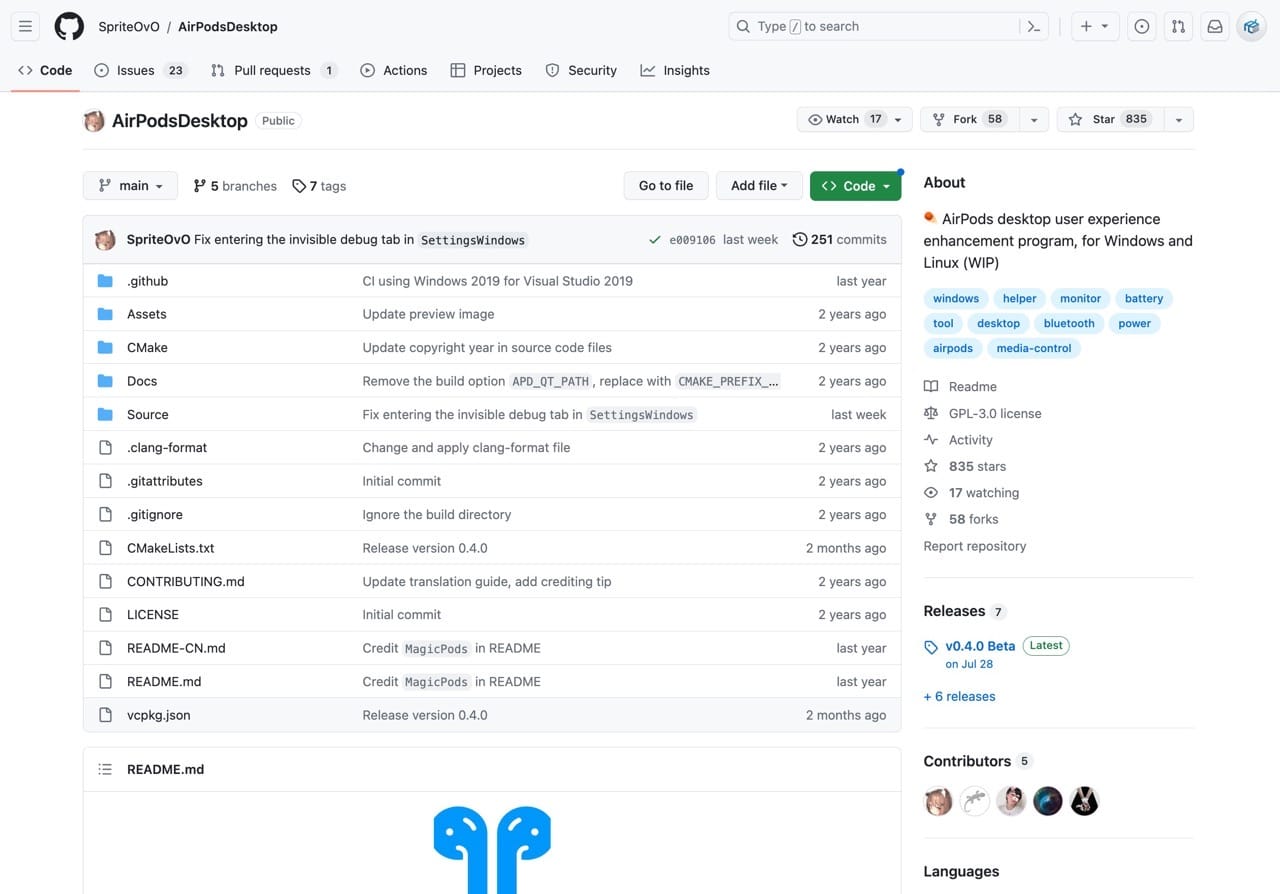Image resolution: width=1280 pixels, height=894 pixels.
Task: Open the user profile avatar menu
Action: tap(1252, 27)
